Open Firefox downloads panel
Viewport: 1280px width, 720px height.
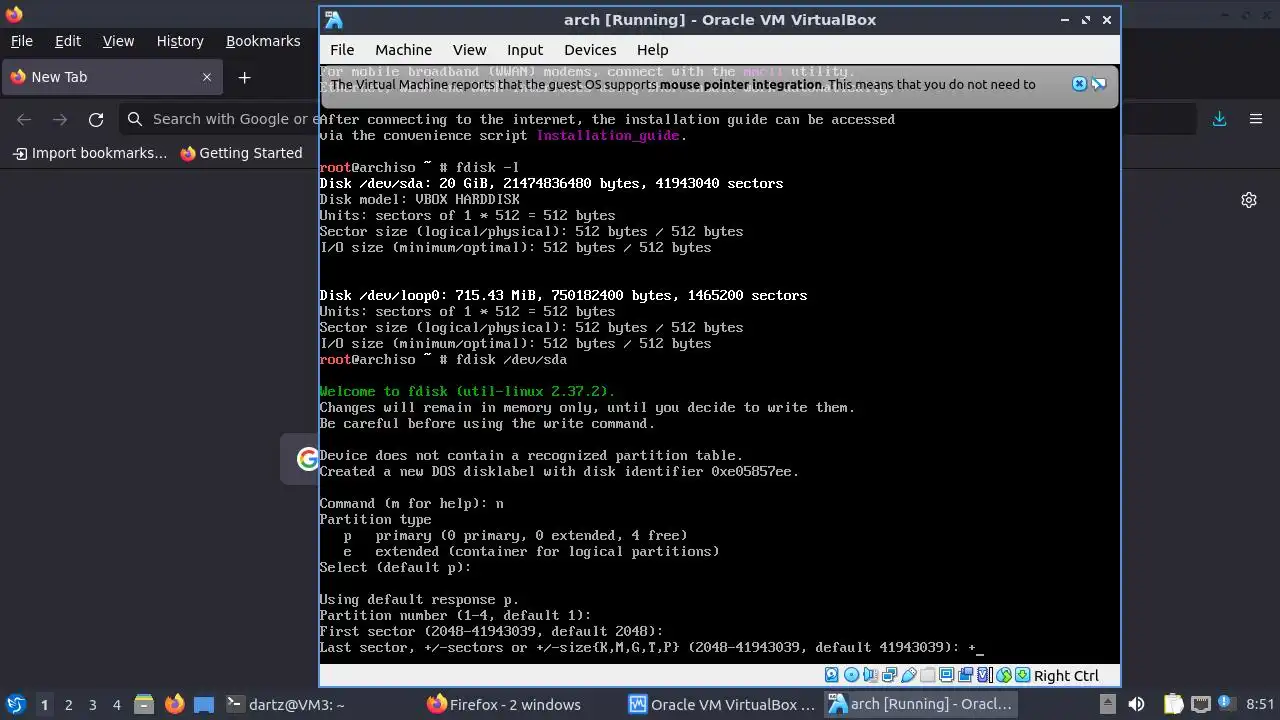1219,119
